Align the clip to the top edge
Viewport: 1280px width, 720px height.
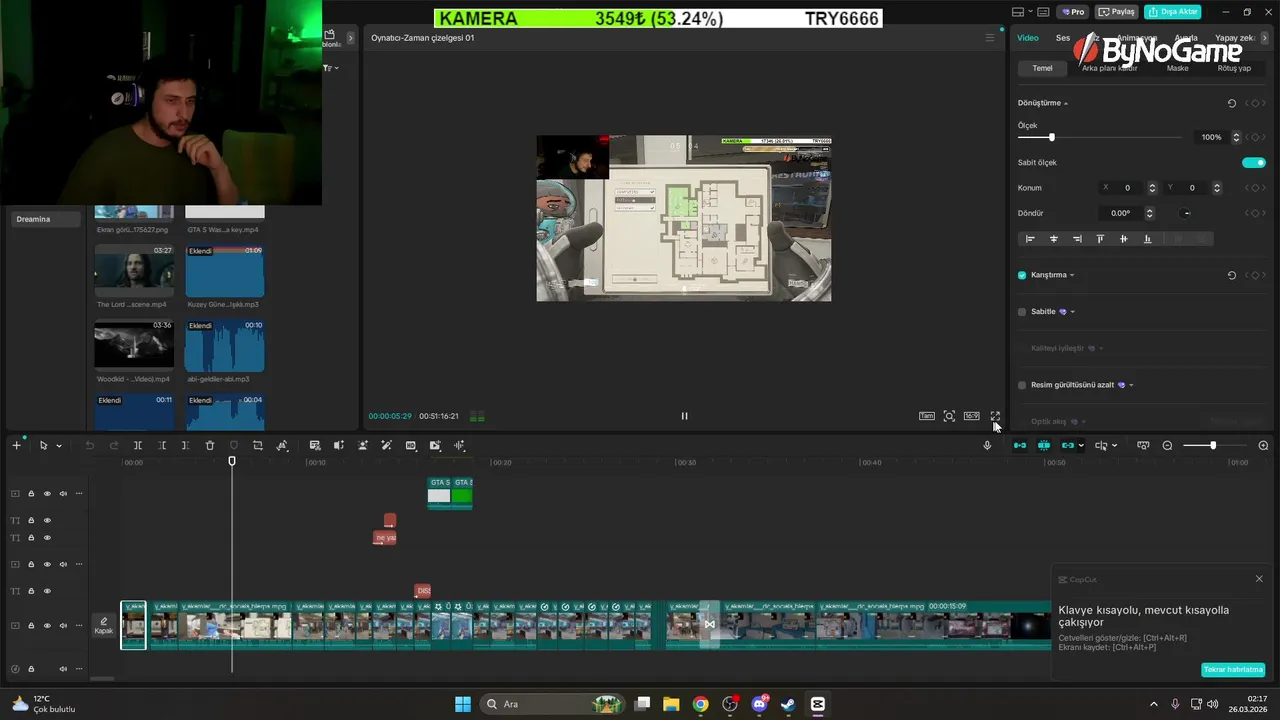(1100, 239)
